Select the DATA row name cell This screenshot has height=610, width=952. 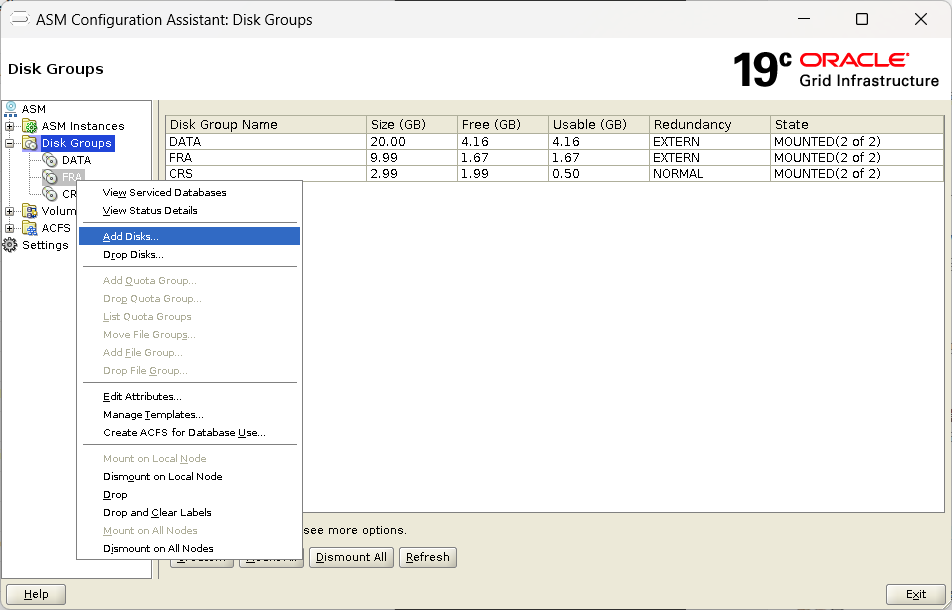pyautogui.click(x=266, y=141)
